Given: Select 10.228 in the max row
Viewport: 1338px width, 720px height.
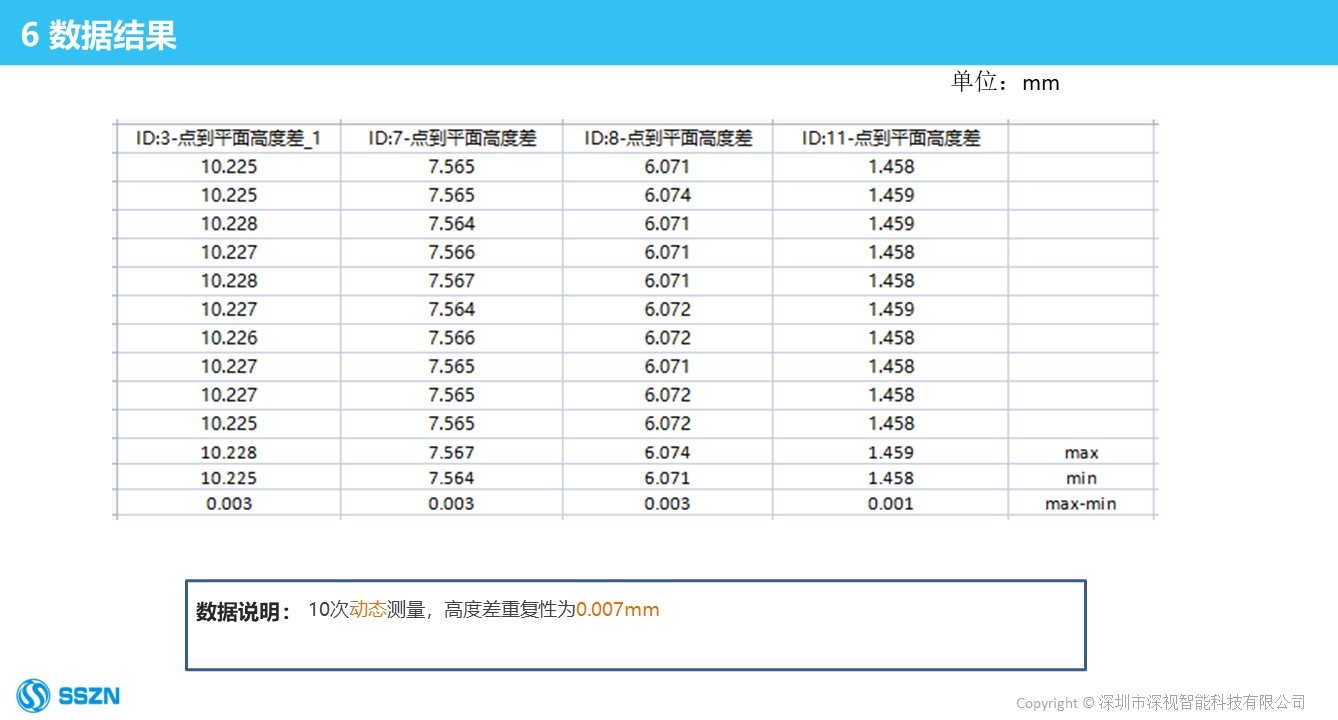Looking at the screenshot, I should coord(229,453).
